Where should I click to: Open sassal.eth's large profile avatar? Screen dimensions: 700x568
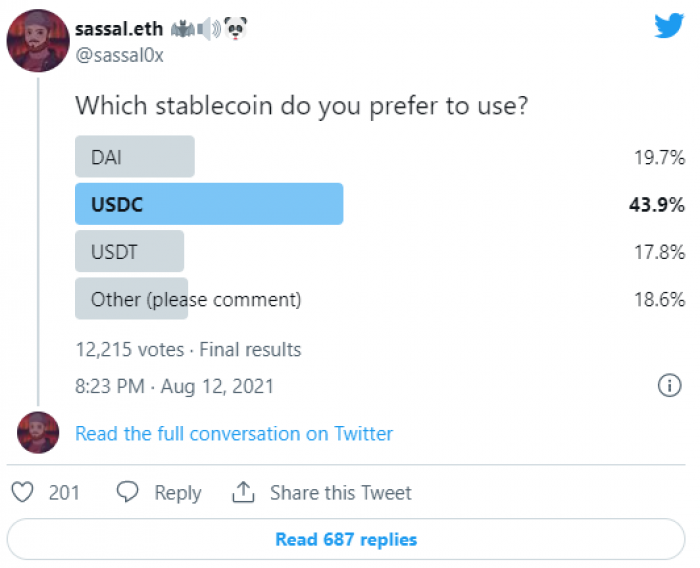click(38, 41)
